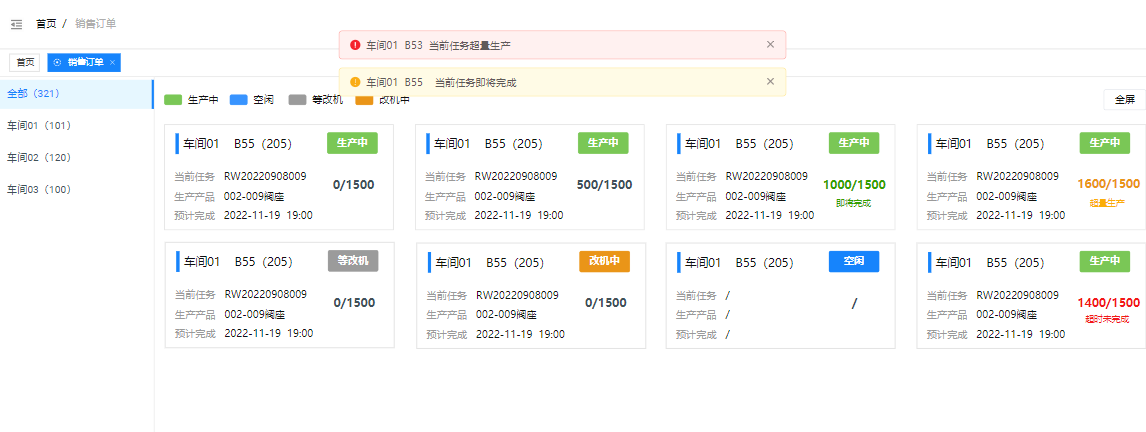Close the 销售订单 tab with its X
This screenshot has width=1146, height=432.
click(x=113, y=62)
